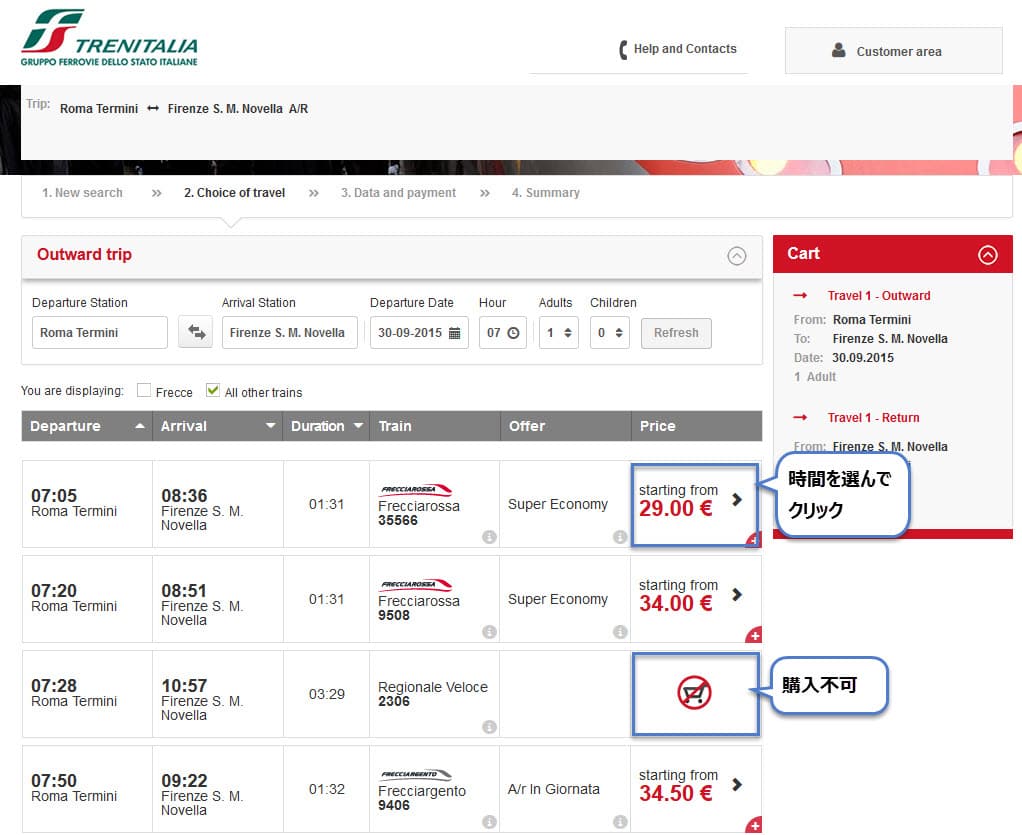
Task: Click the red arrow next to Travel 1 - Outward
Action: click(800, 295)
